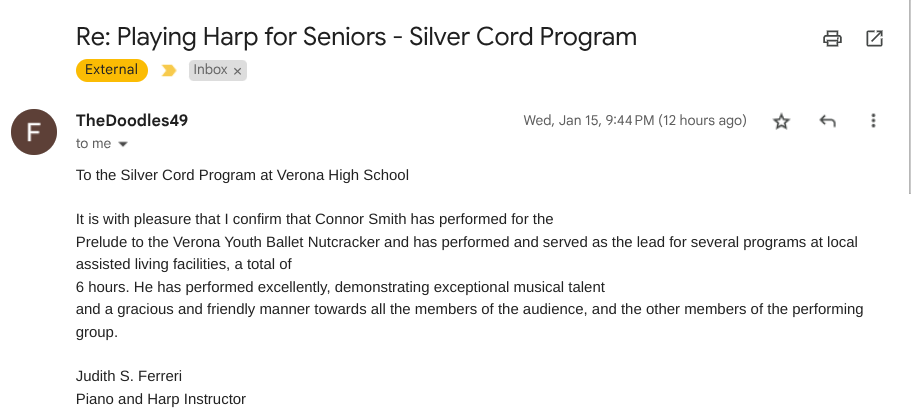This screenshot has height=416, width=911.
Task: Toggle the yellow importance marker
Action: click(x=169, y=71)
